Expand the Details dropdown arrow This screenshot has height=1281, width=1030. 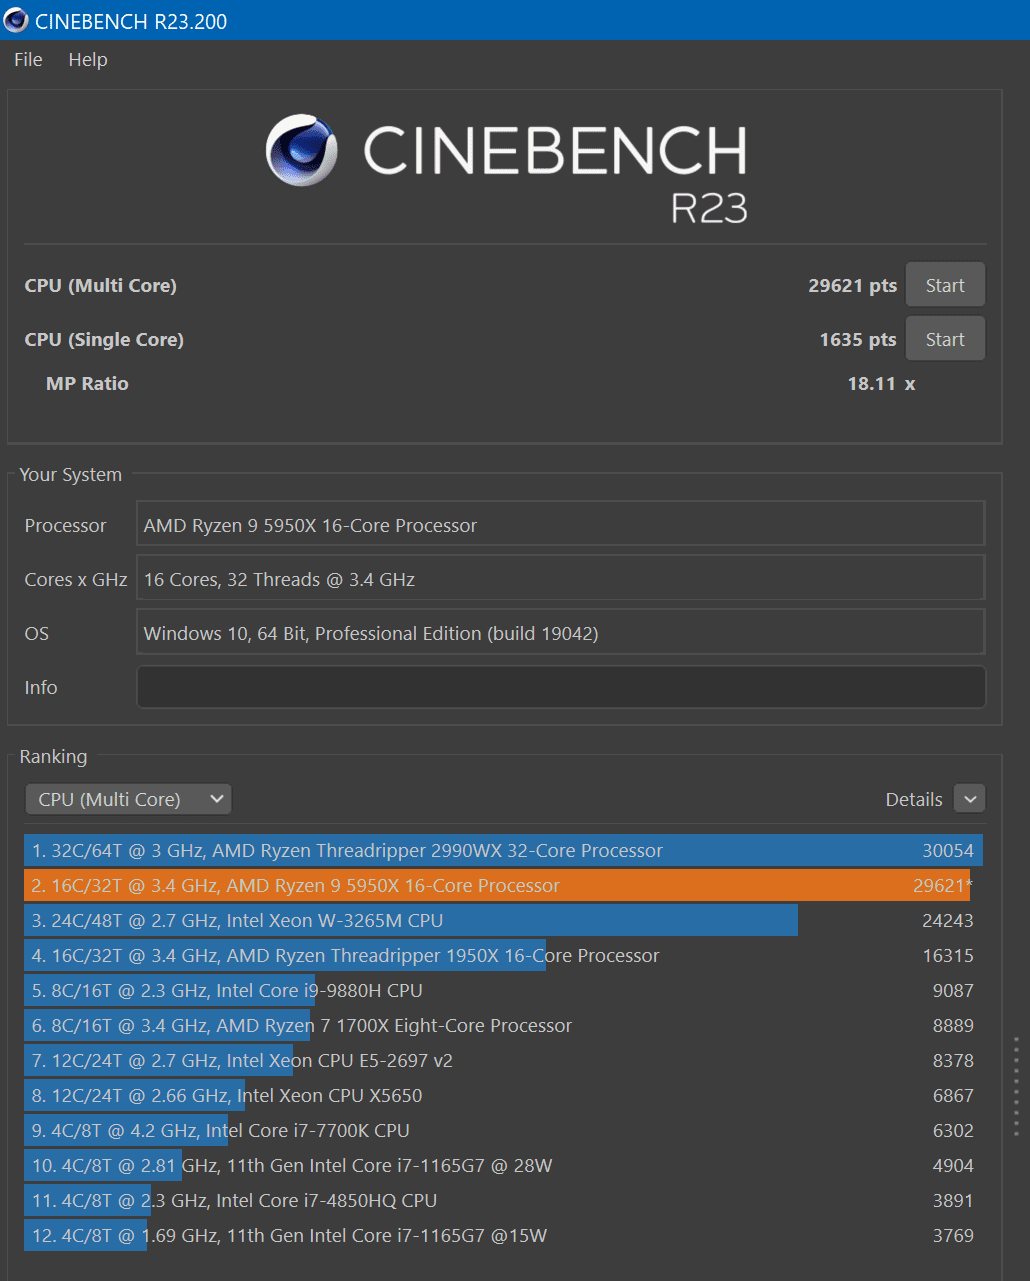click(x=969, y=799)
